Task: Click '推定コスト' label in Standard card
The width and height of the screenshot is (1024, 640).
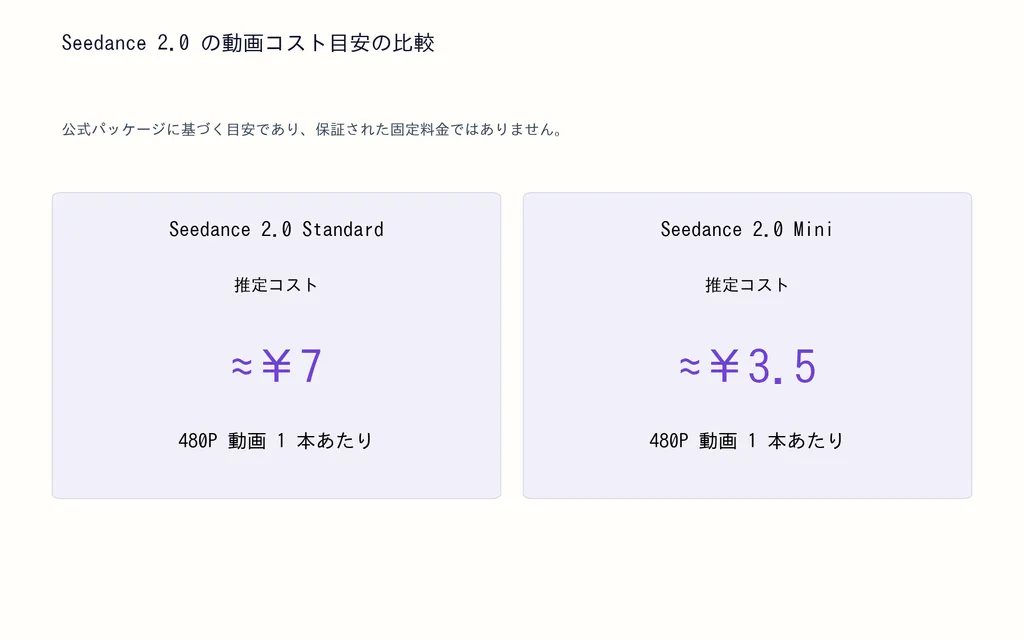Action: click(x=276, y=285)
